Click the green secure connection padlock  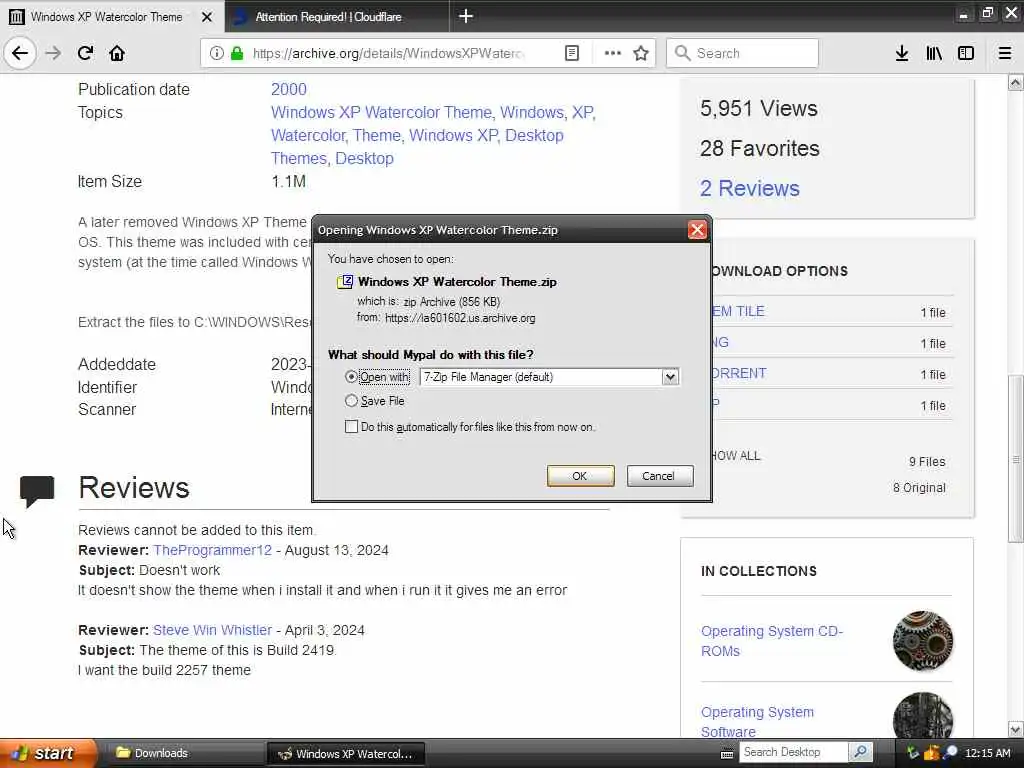[x=237, y=53]
